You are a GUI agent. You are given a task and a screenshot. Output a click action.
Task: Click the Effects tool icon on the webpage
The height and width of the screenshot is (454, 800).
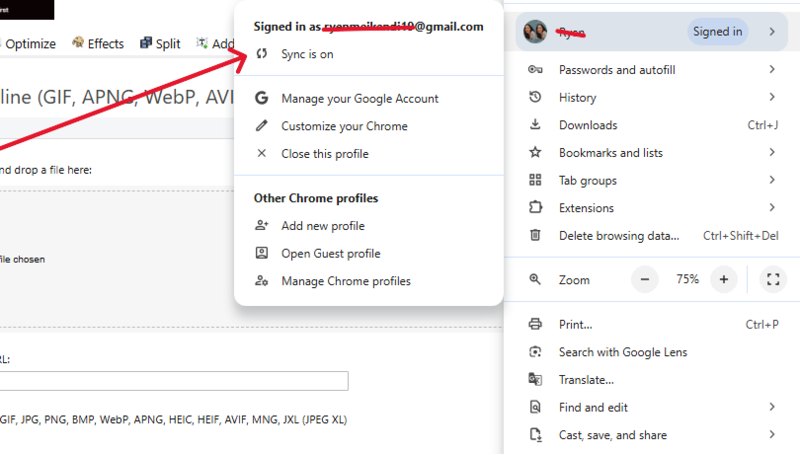(x=78, y=42)
